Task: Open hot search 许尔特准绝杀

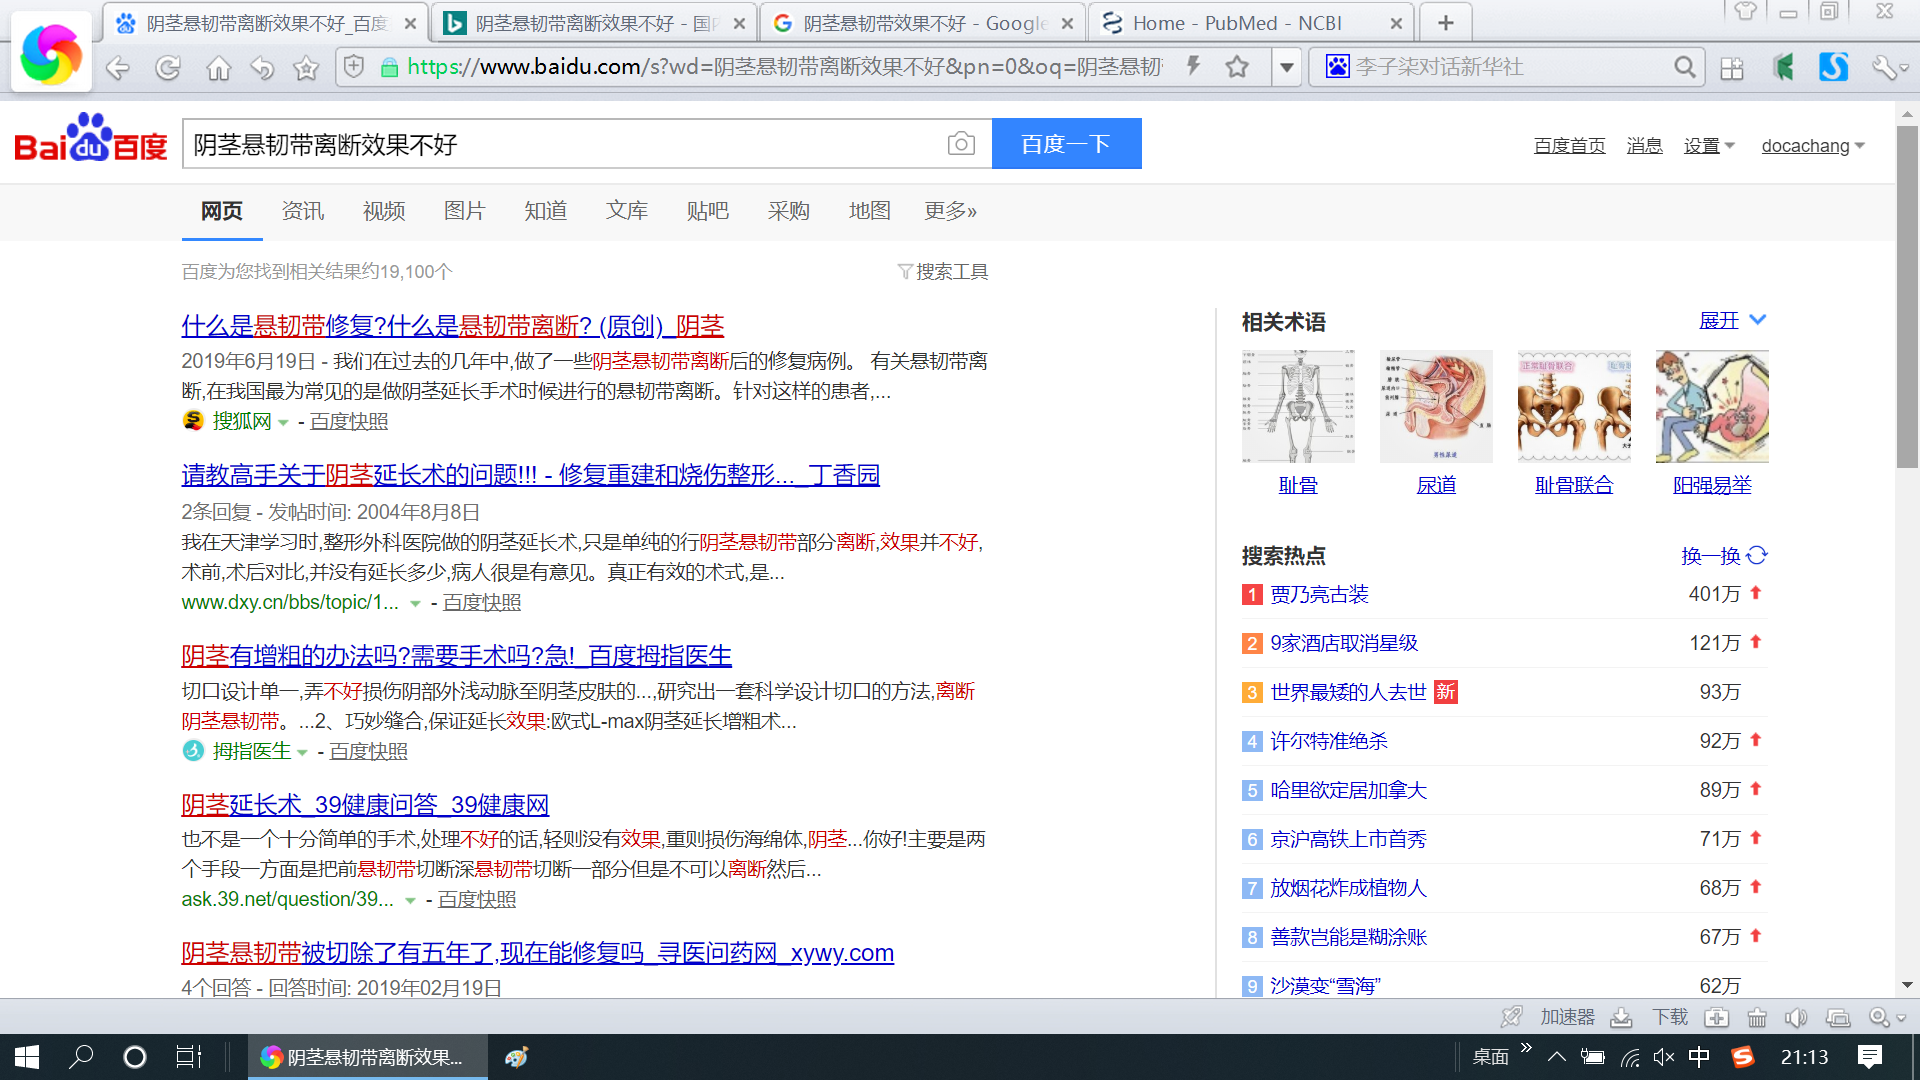Action: (1329, 741)
